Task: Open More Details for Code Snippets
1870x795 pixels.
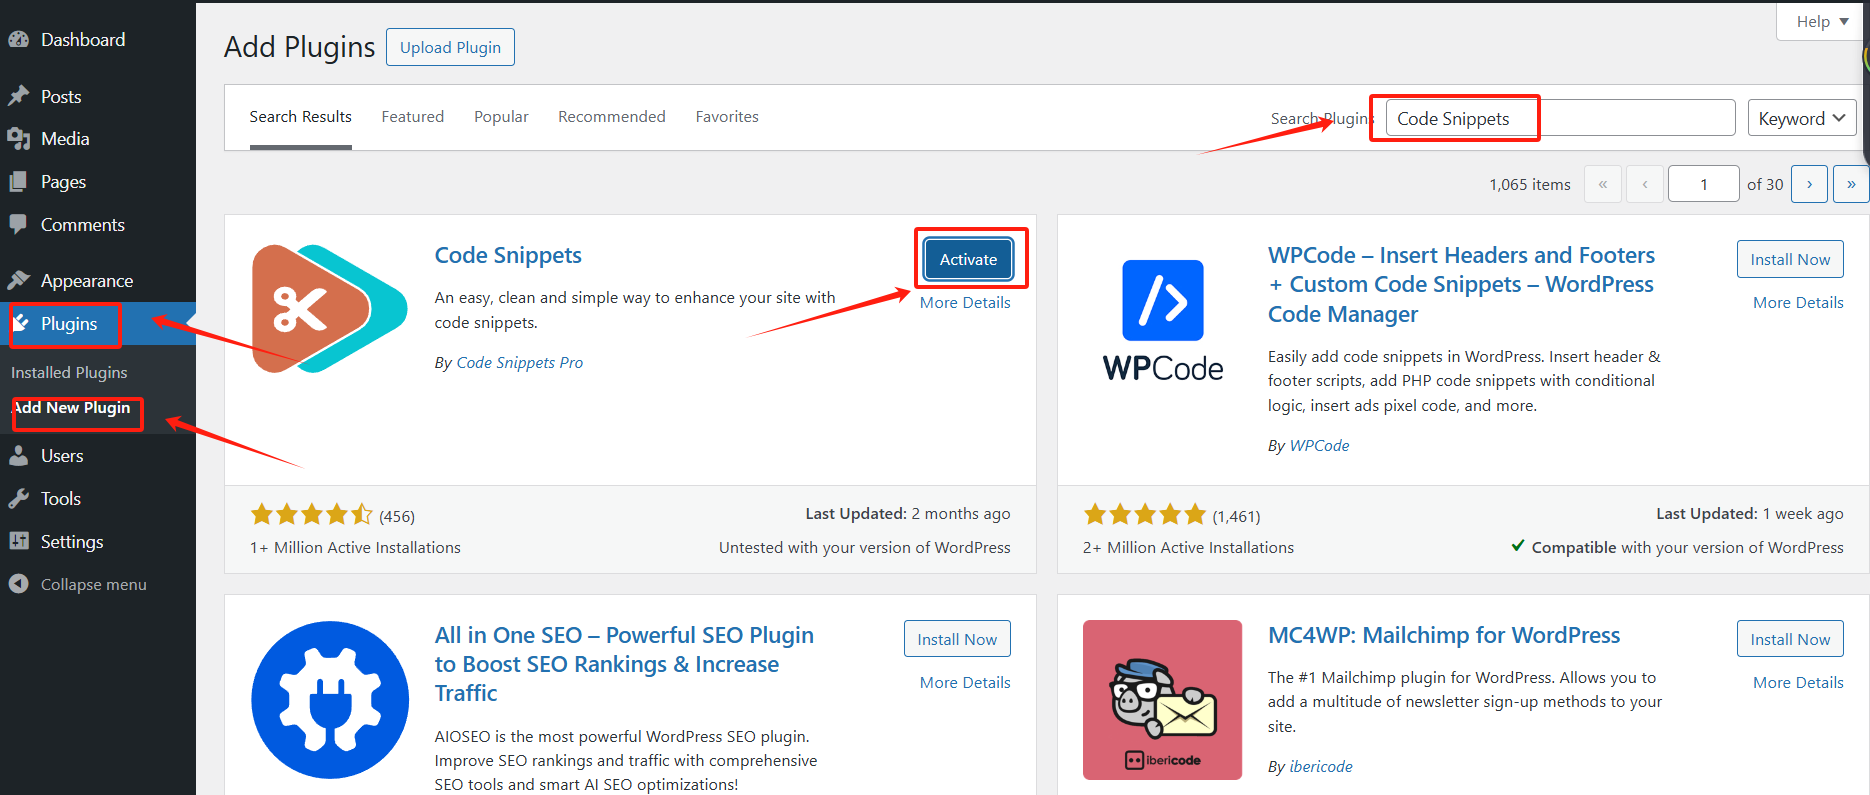Action: [x=965, y=302]
